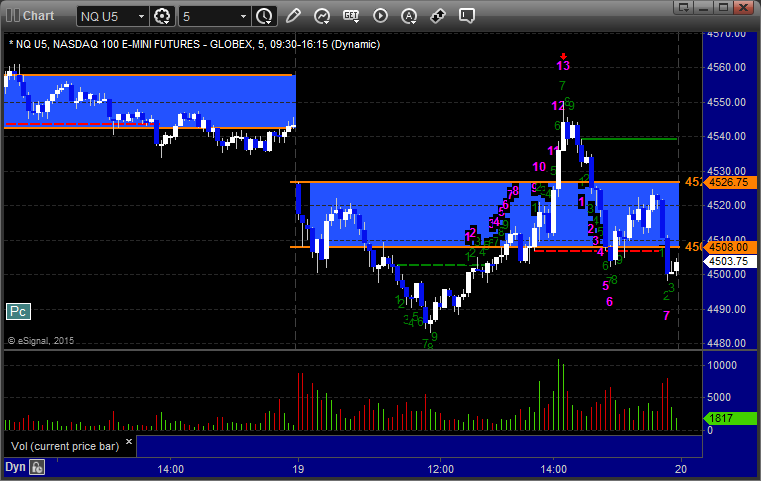Screen dimensions: 761x481
Task: Click the Vol (current price bar) label
Action: (x=65, y=446)
